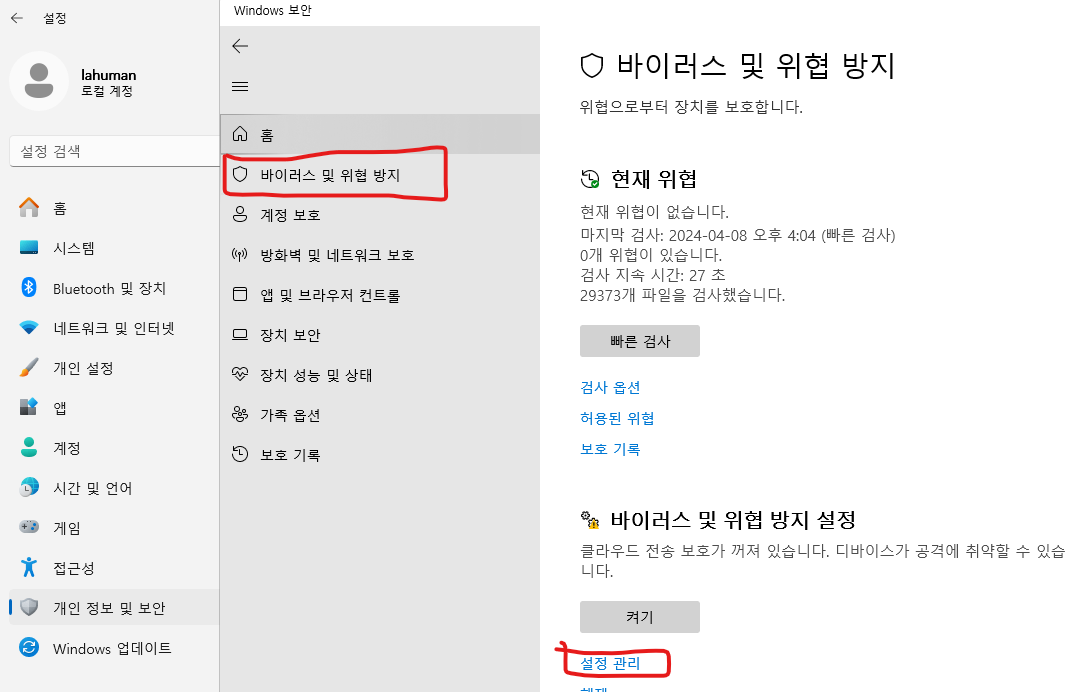Click the device security laptop icon
This screenshot has height=692, width=1069.
(240, 335)
